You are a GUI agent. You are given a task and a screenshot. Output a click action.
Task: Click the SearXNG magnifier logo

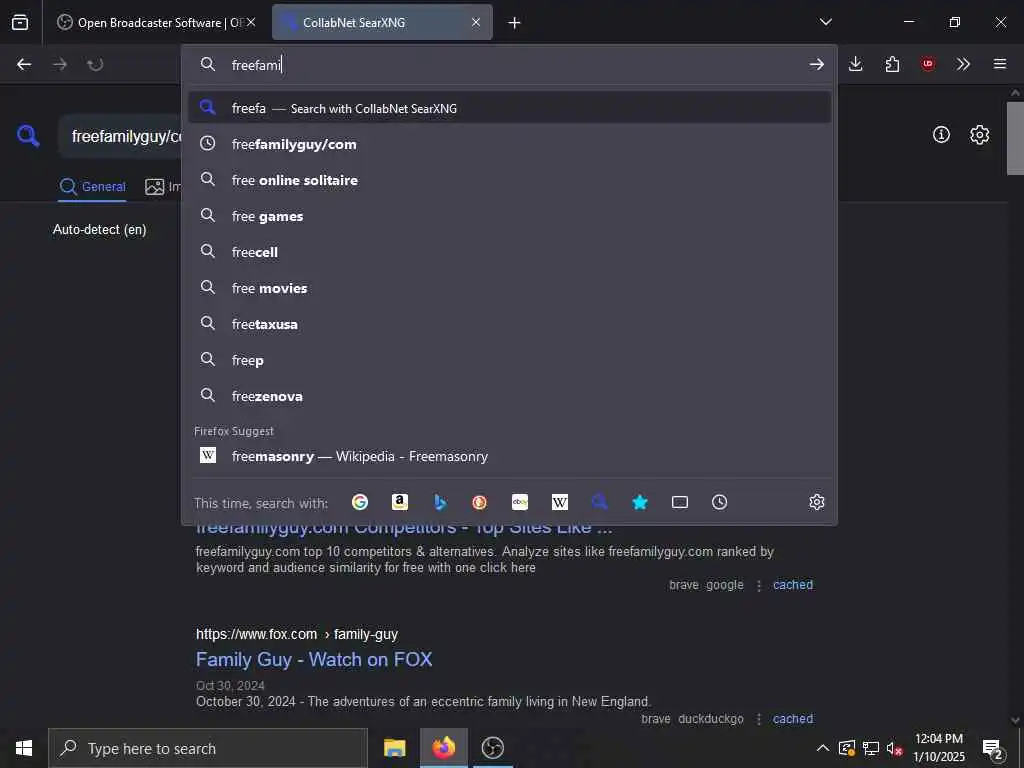click(28, 136)
